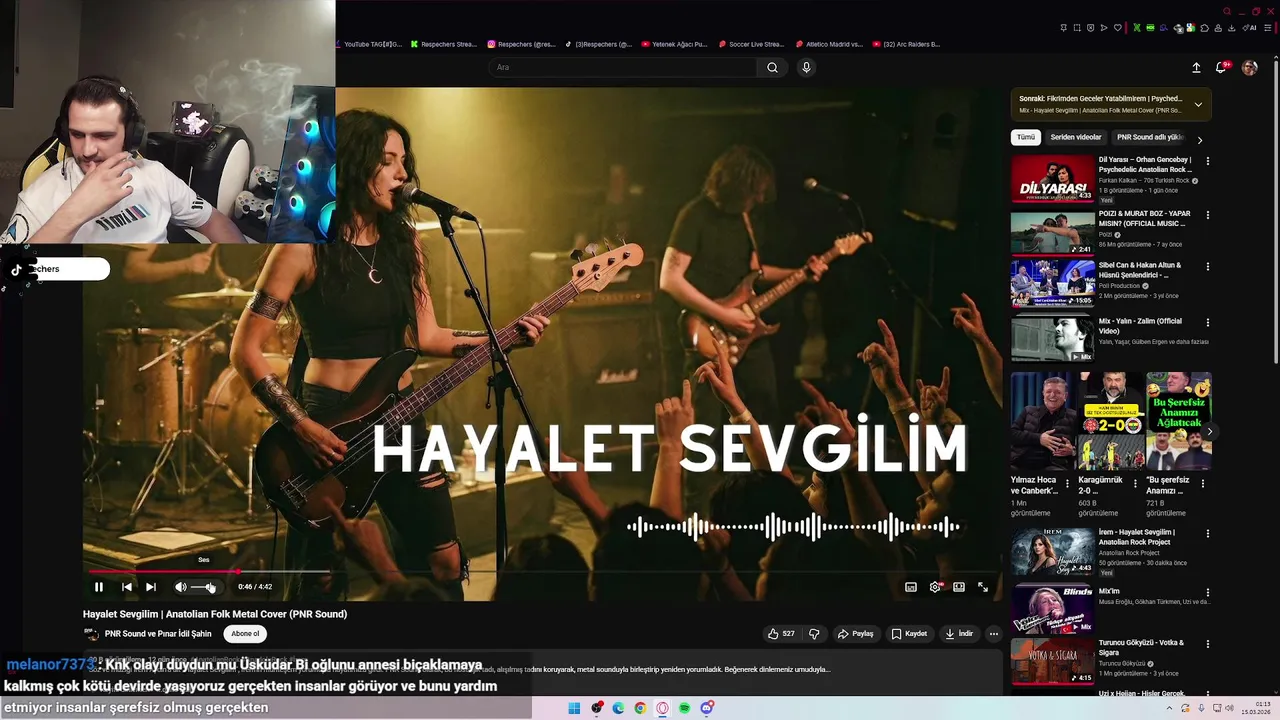Dislike the video

click(x=814, y=633)
